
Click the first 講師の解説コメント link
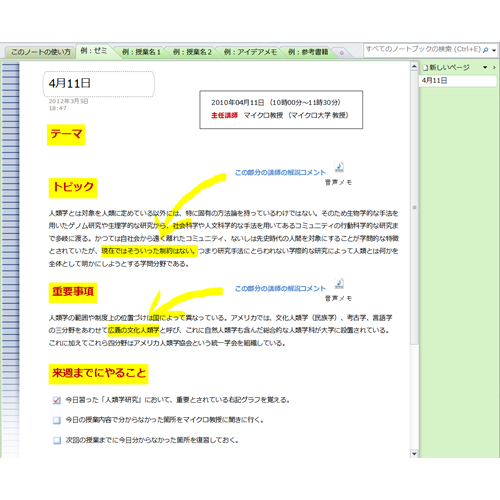coord(280,172)
